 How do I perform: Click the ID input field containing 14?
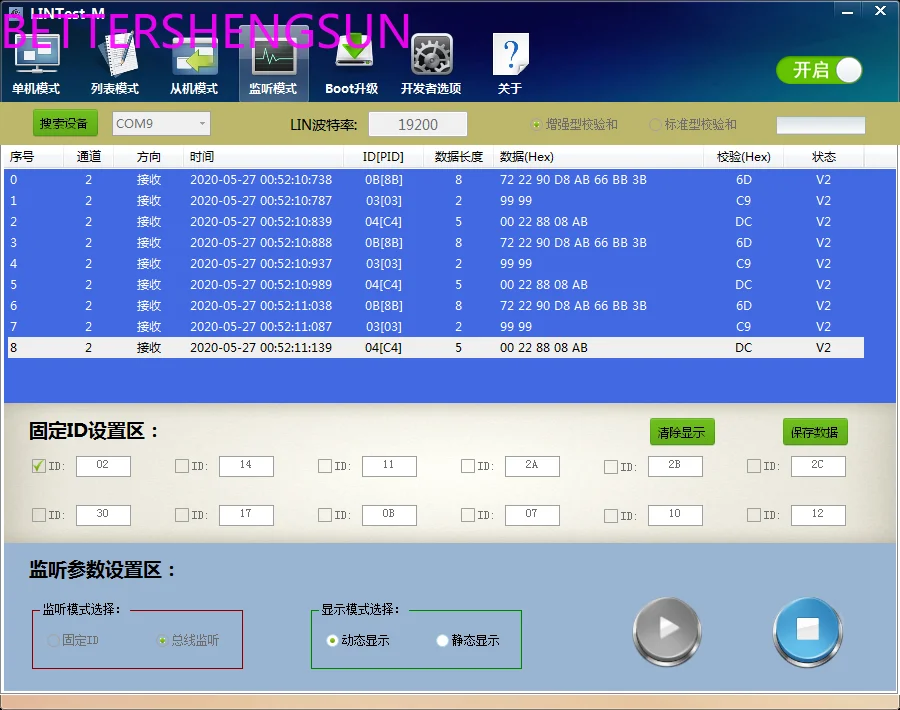pyautogui.click(x=246, y=466)
